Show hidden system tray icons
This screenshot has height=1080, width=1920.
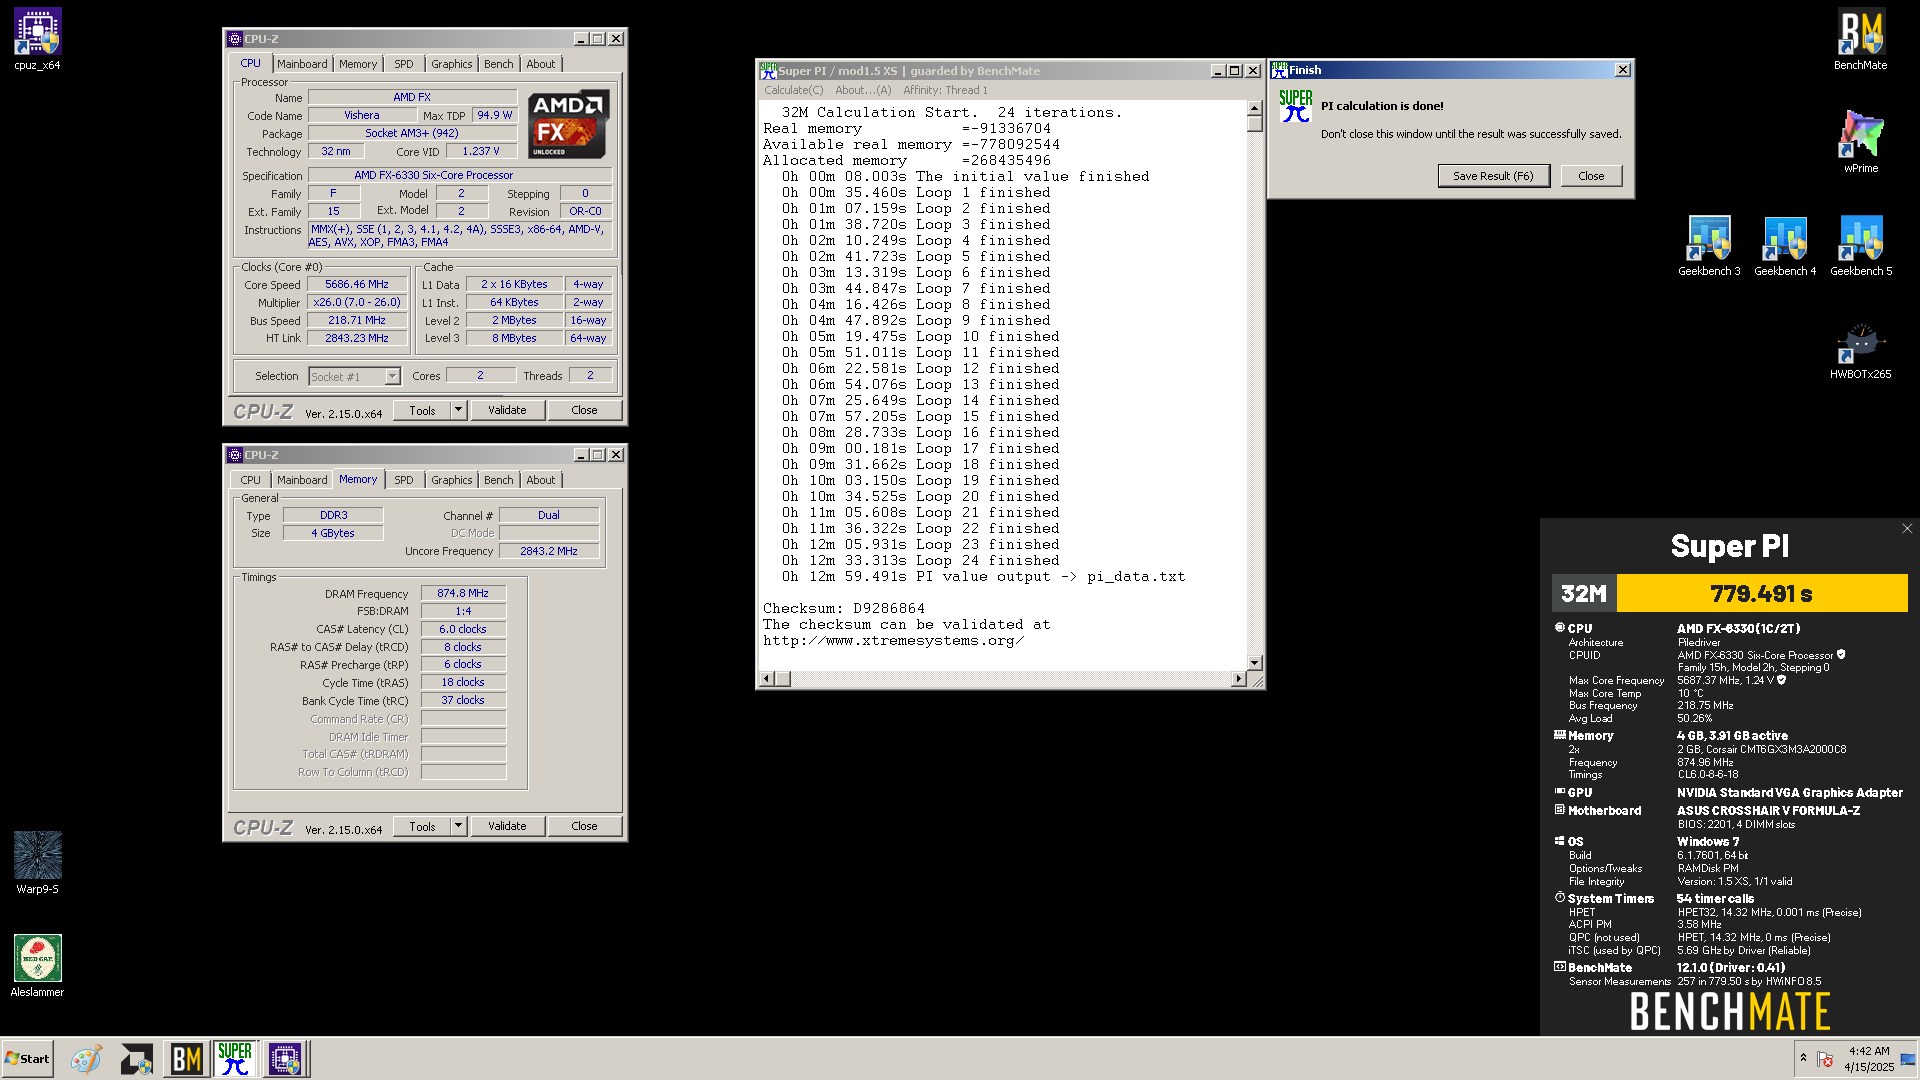point(1803,1058)
